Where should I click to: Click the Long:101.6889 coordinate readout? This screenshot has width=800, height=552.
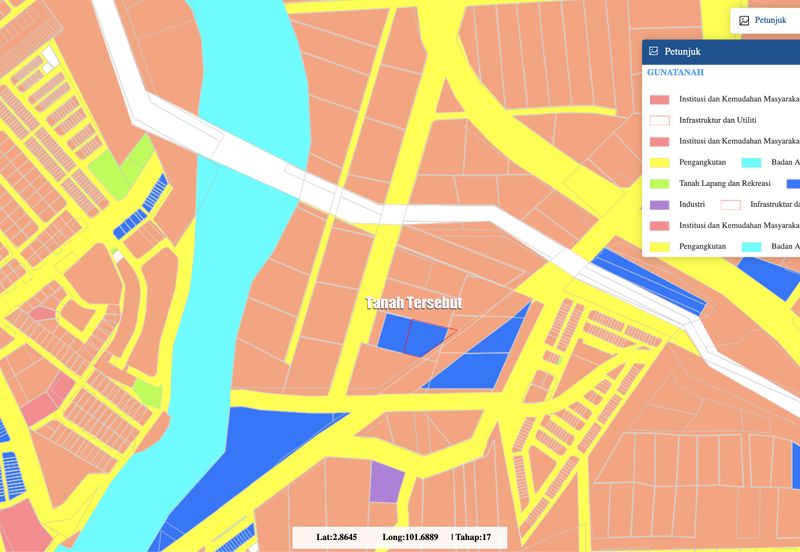click(x=410, y=537)
